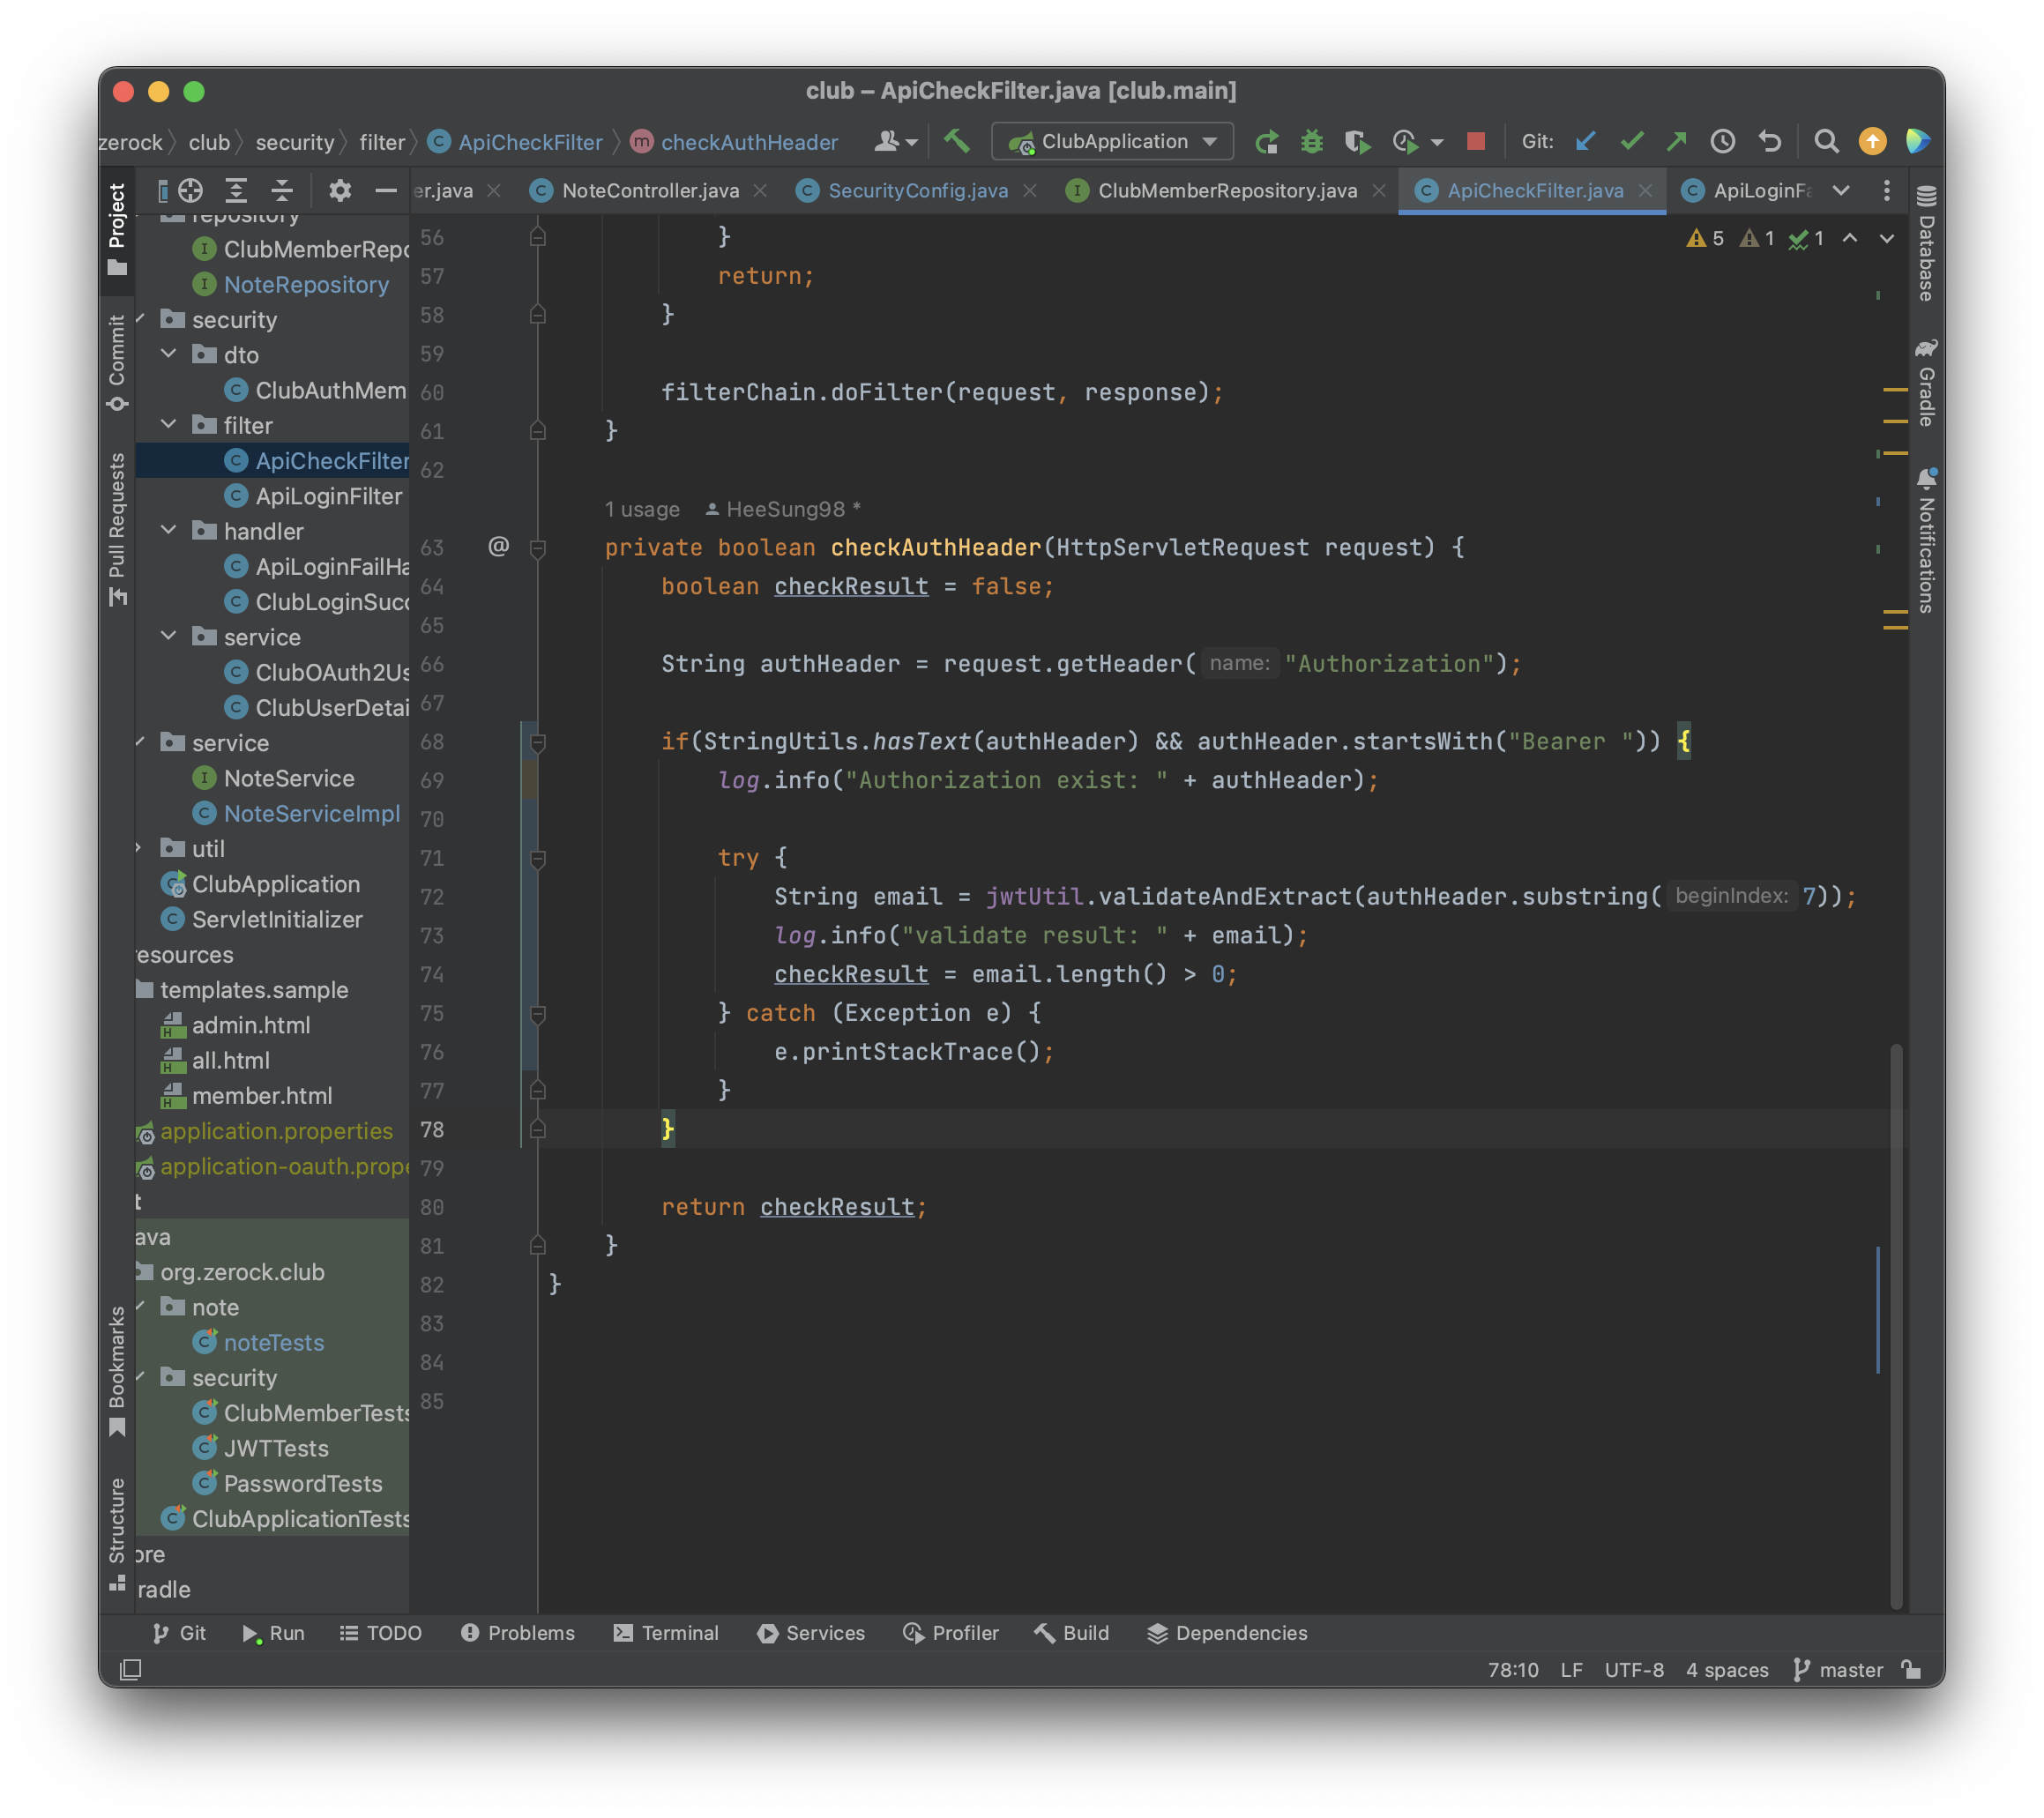
Task: Start debugging with the bug icon
Action: point(1311,142)
